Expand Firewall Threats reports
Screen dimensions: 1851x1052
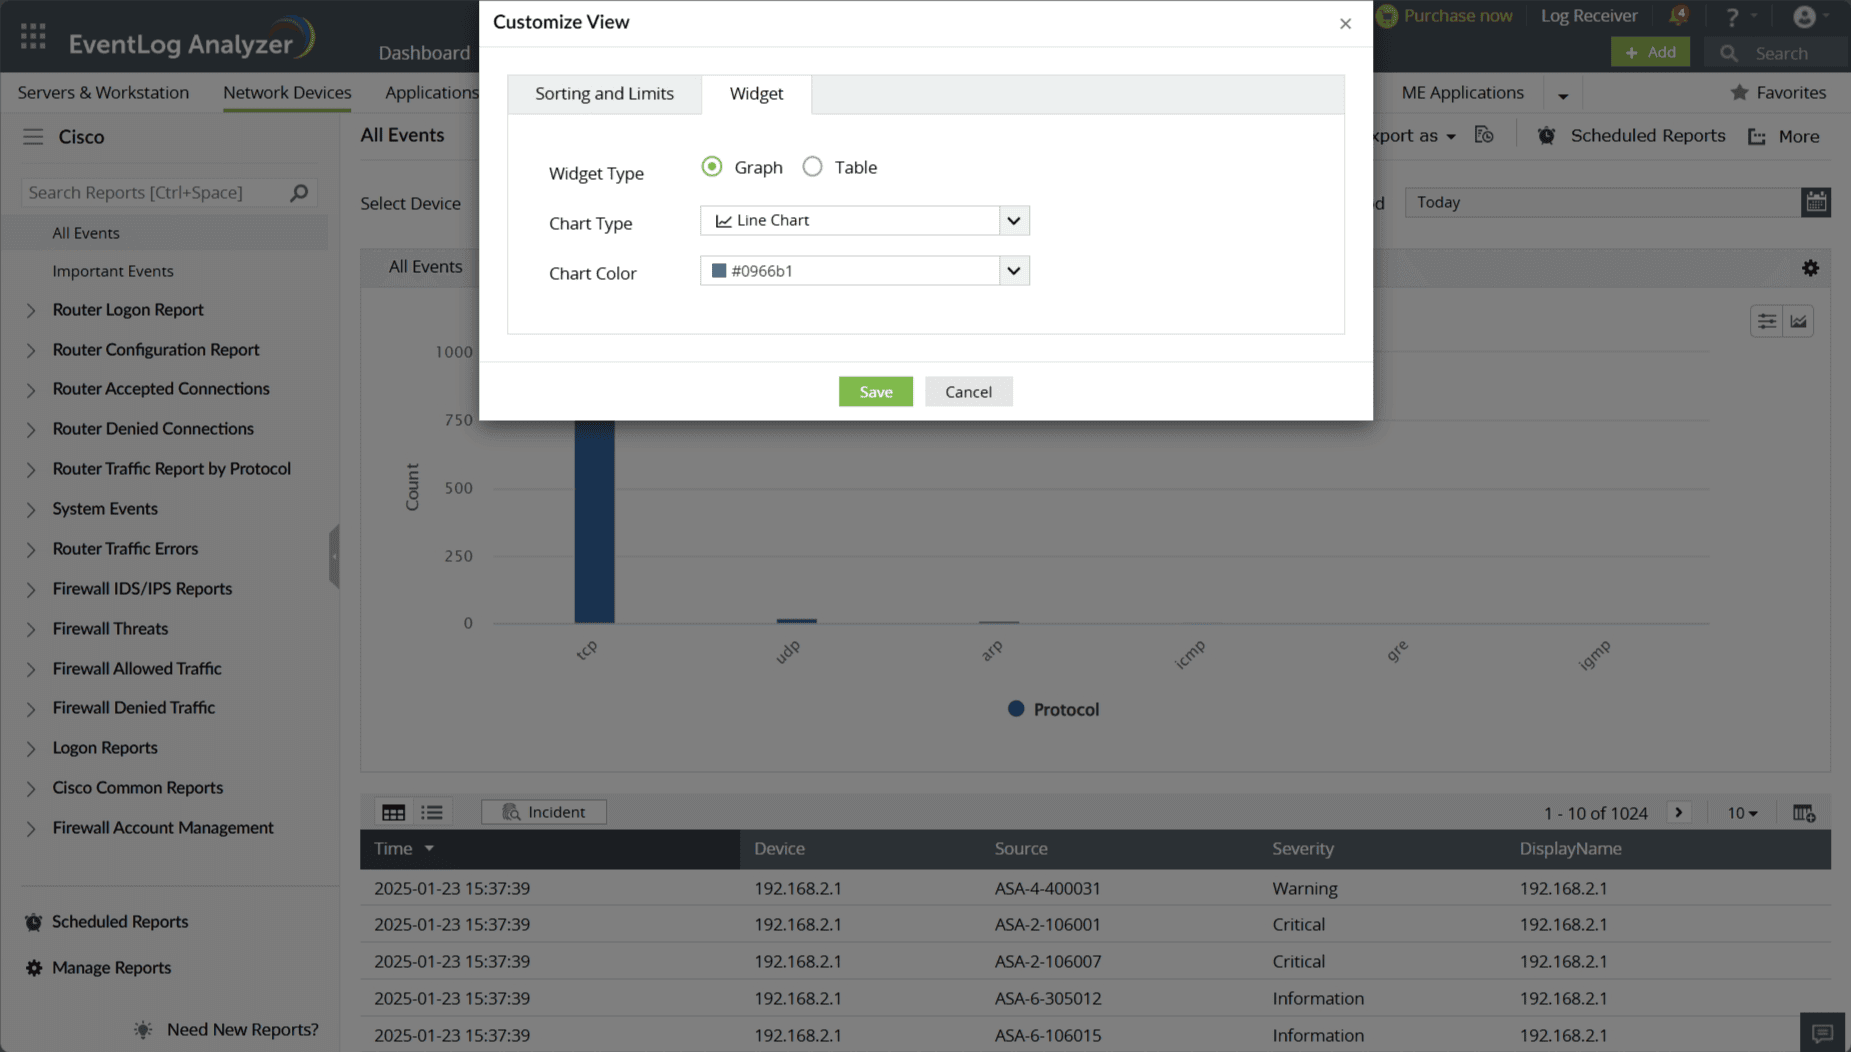pos(31,630)
